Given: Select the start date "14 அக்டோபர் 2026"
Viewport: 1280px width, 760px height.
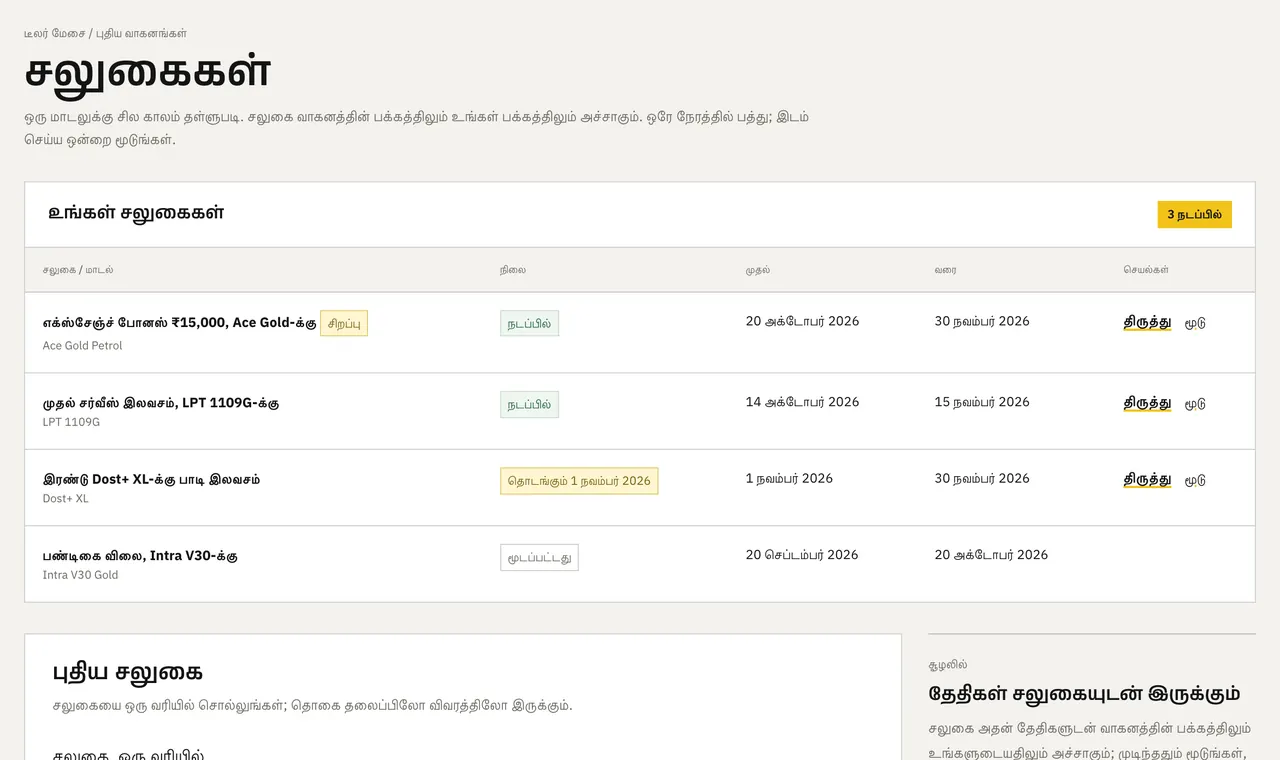Looking at the screenshot, I should (x=802, y=402).
